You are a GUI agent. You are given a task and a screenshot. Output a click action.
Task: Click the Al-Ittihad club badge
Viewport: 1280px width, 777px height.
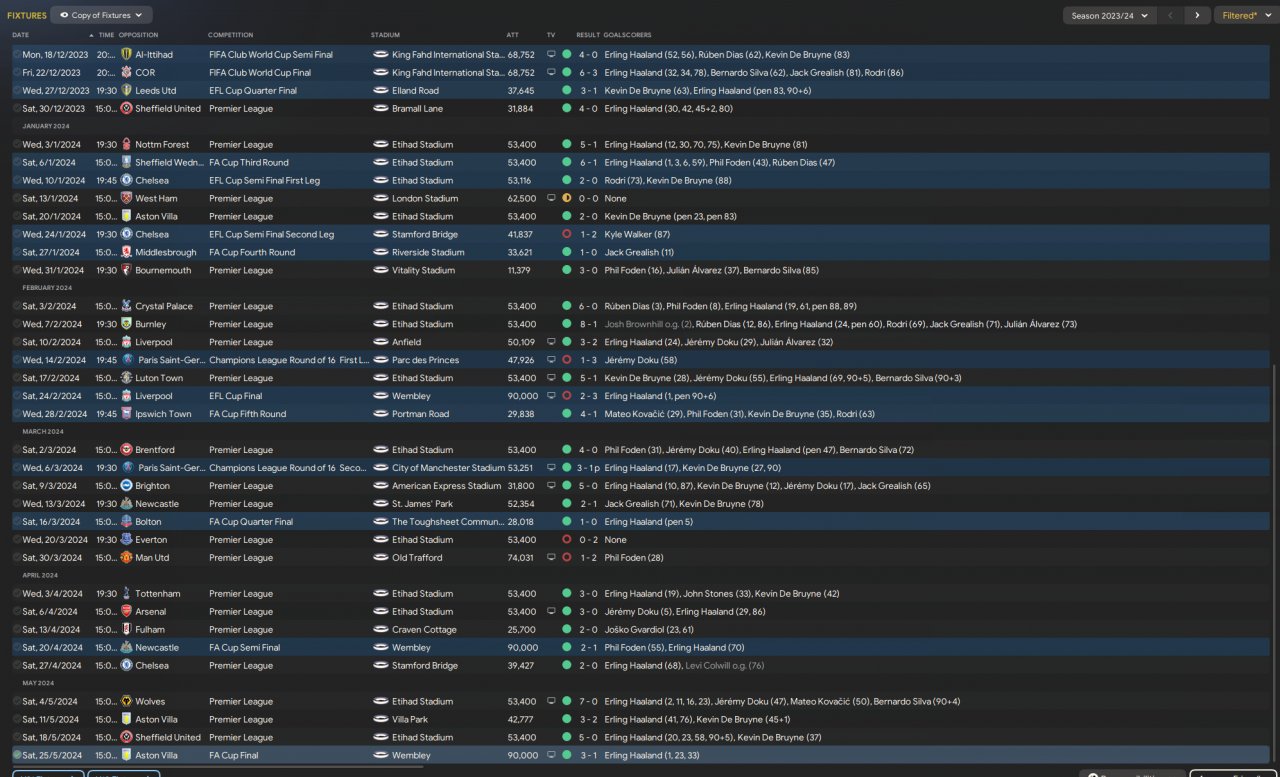pyautogui.click(x=127, y=55)
